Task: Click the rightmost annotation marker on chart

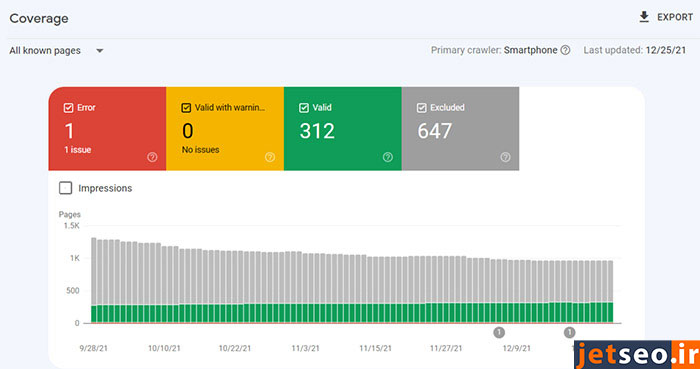Action: click(569, 332)
